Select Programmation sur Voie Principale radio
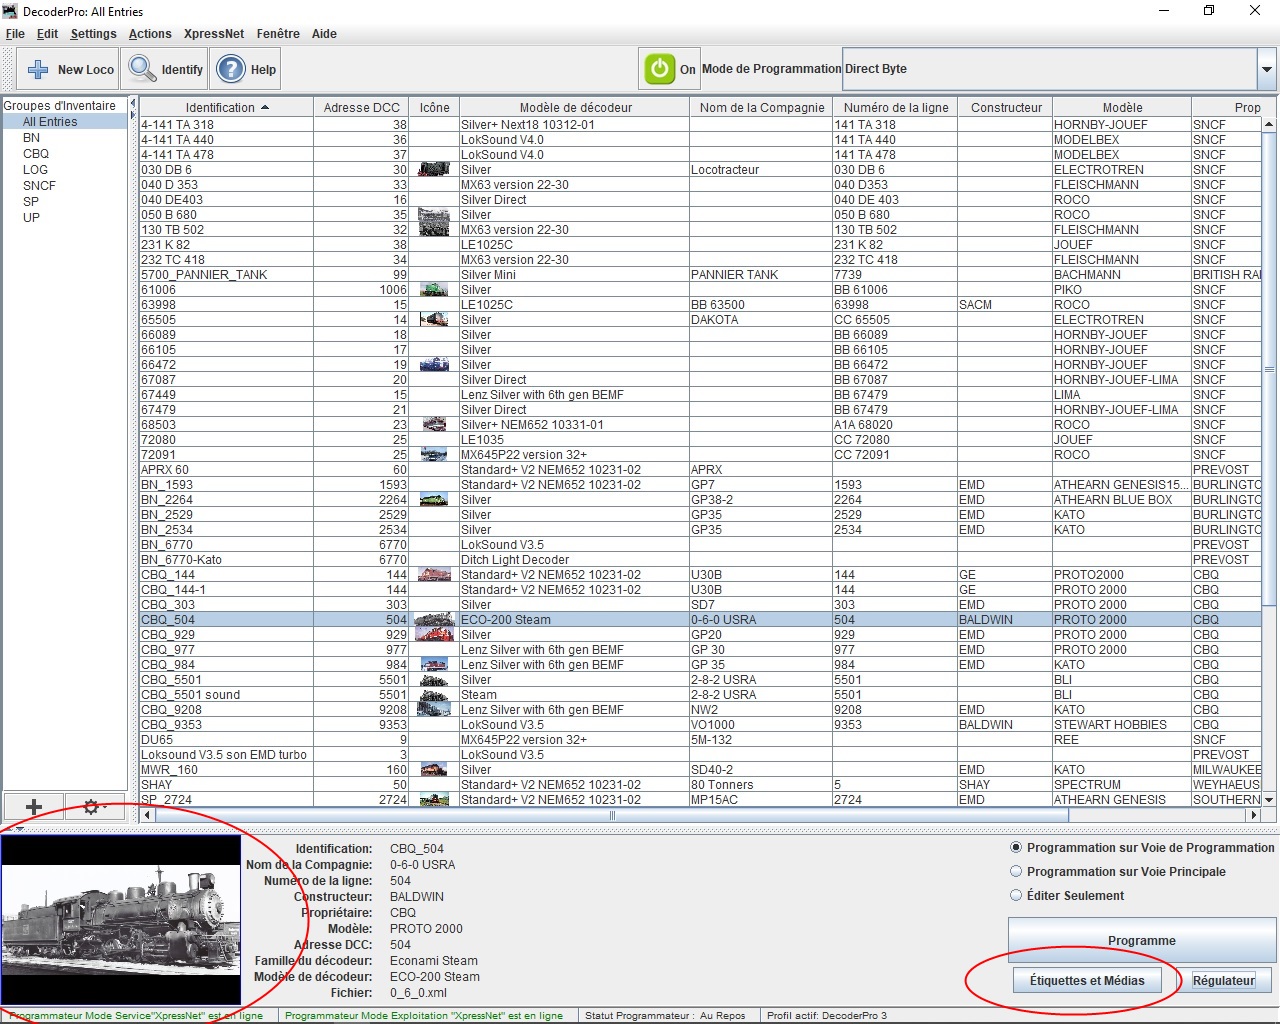The height and width of the screenshot is (1024, 1280). point(1016,872)
